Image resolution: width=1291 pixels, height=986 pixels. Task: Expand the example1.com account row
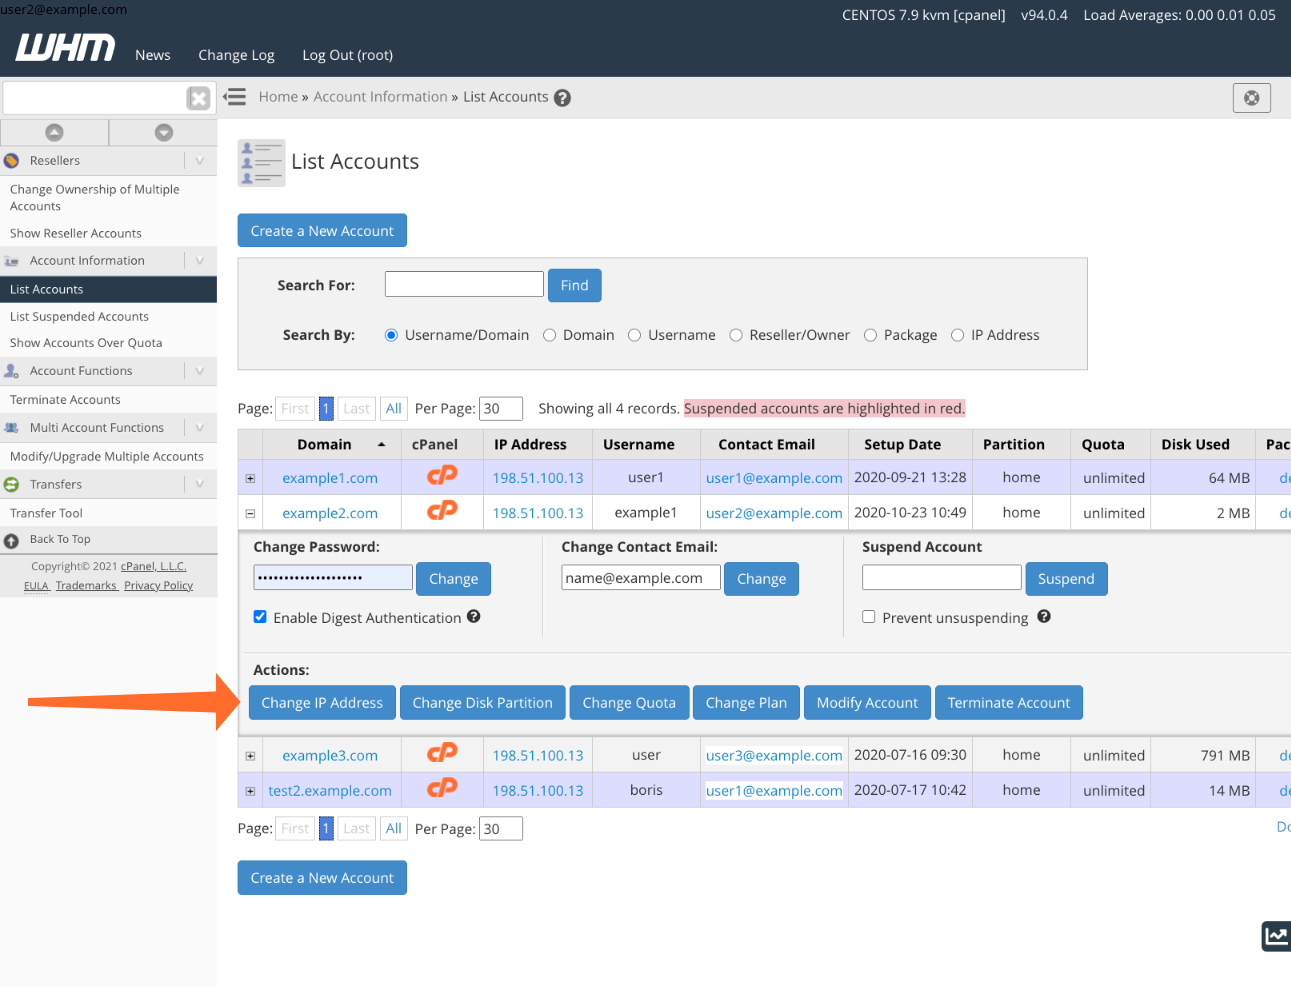pyautogui.click(x=250, y=479)
